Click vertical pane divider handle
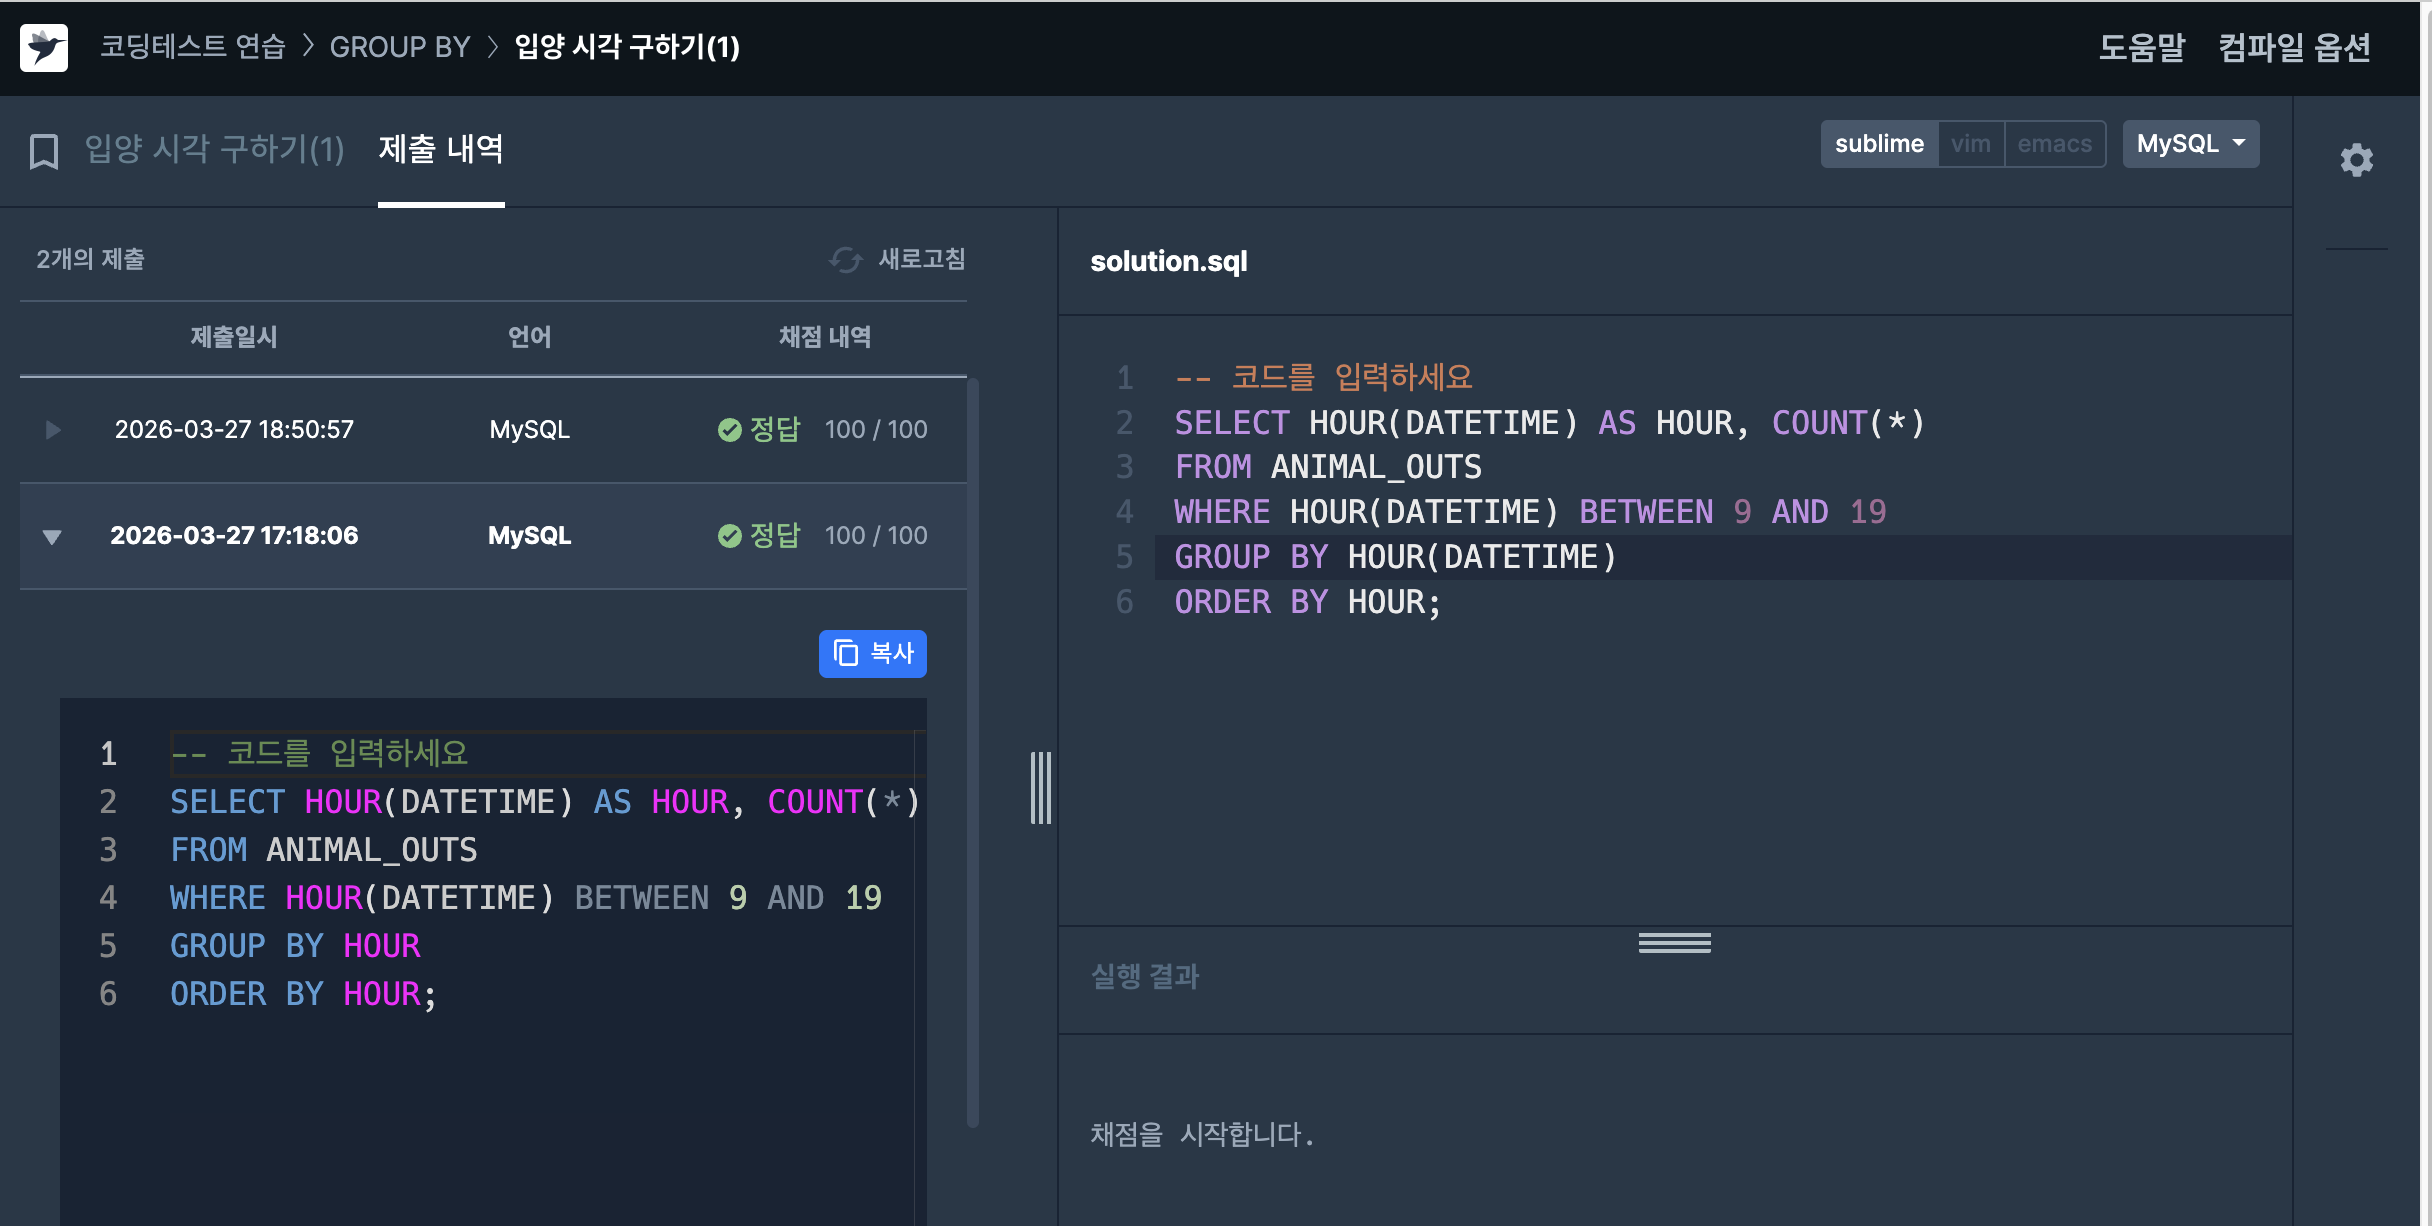Image resolution: width=2432 pixels, height=1226 pixels. click(x=1041, y=788)
